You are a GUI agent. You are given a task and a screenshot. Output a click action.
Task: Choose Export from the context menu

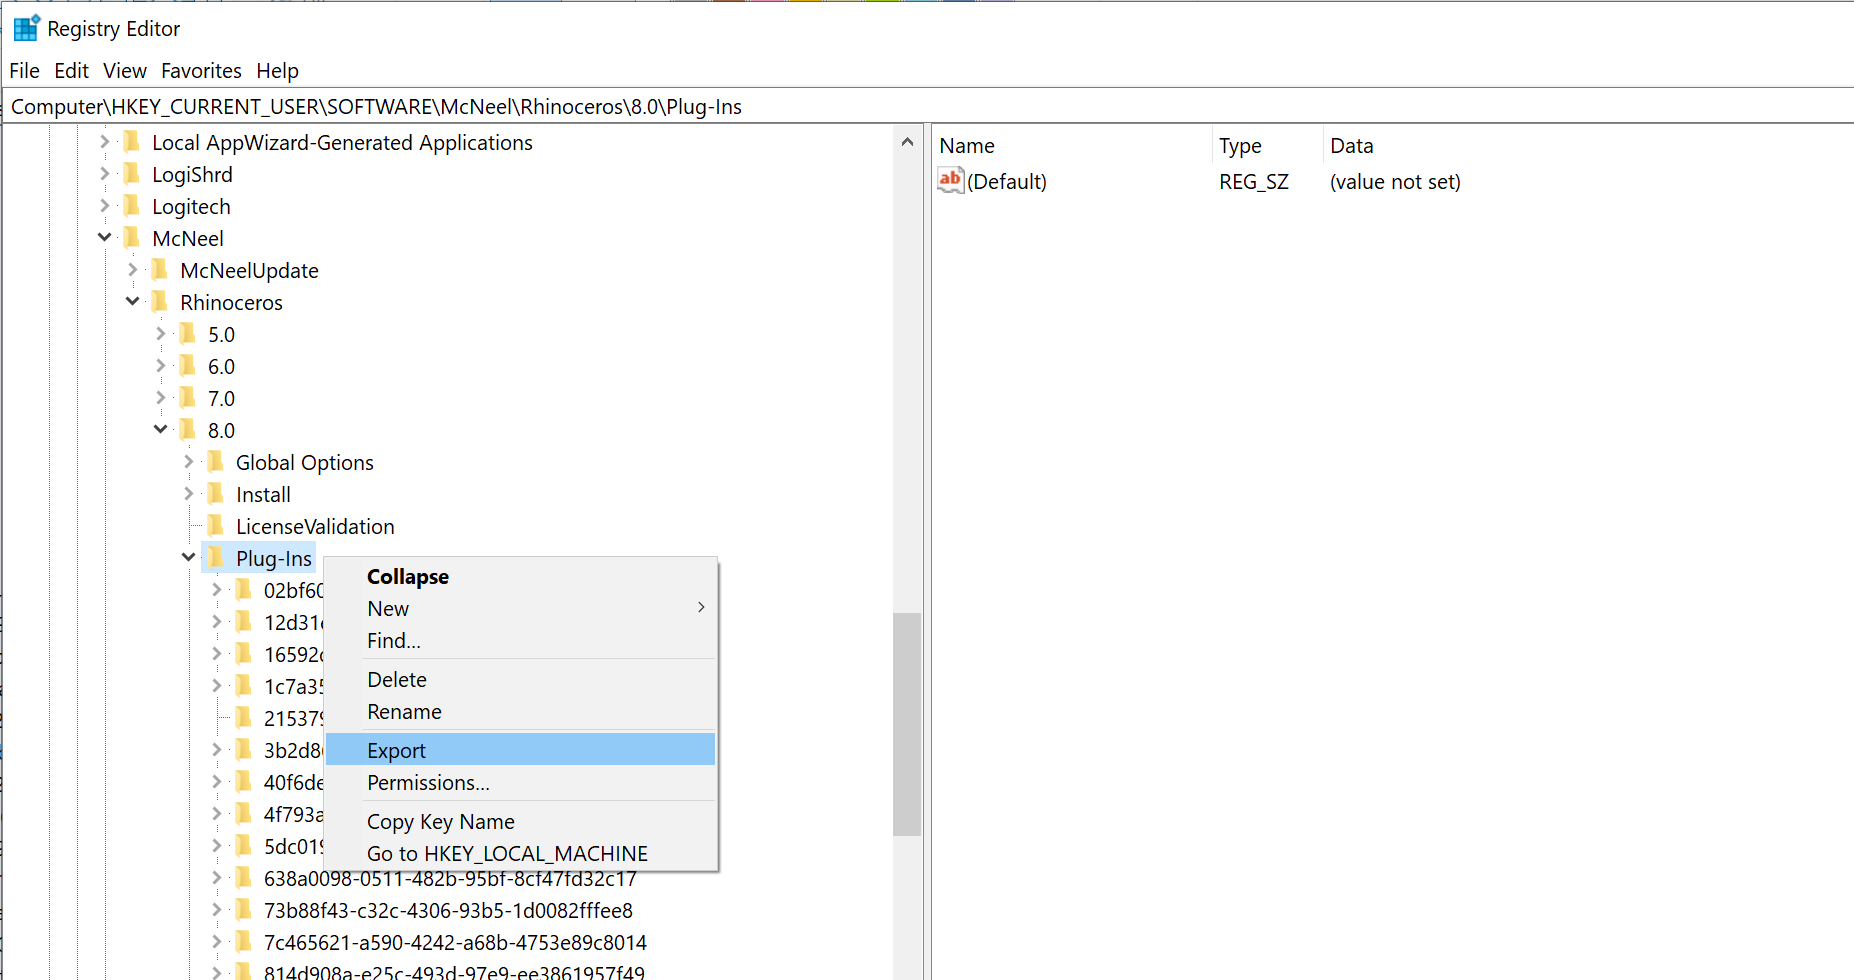tap(520, 750)
